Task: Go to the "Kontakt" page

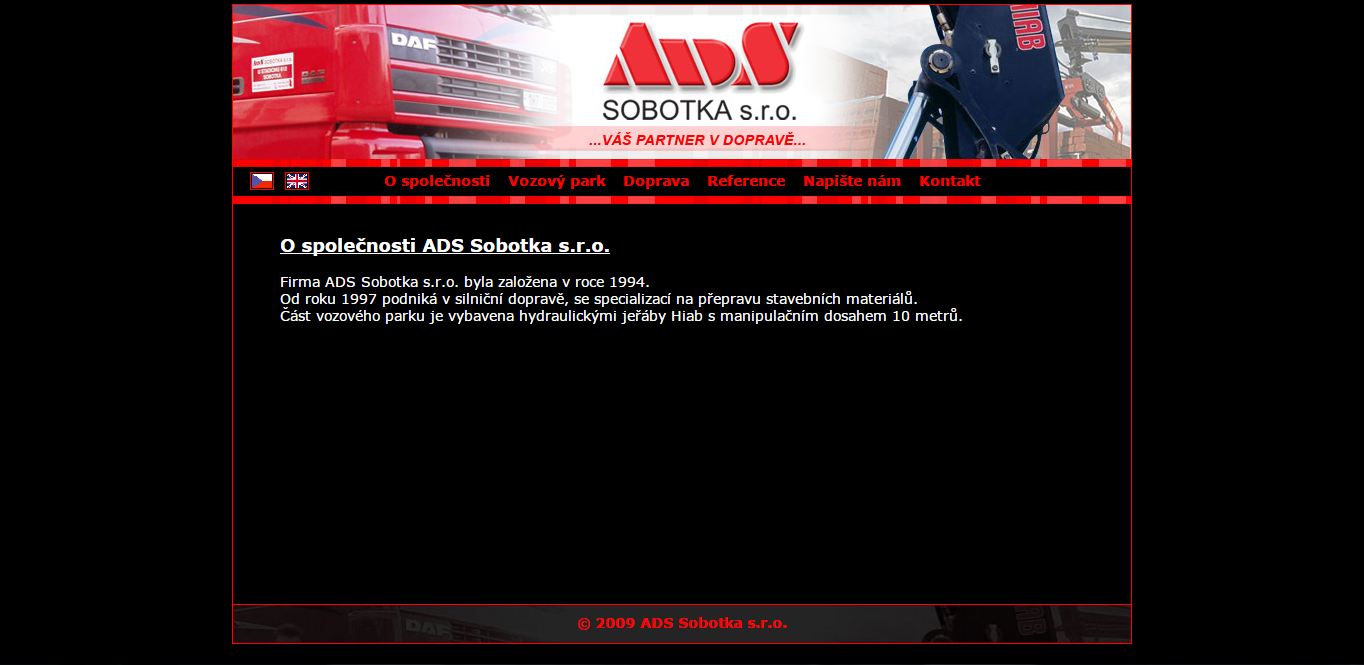Action: point(950,181)
